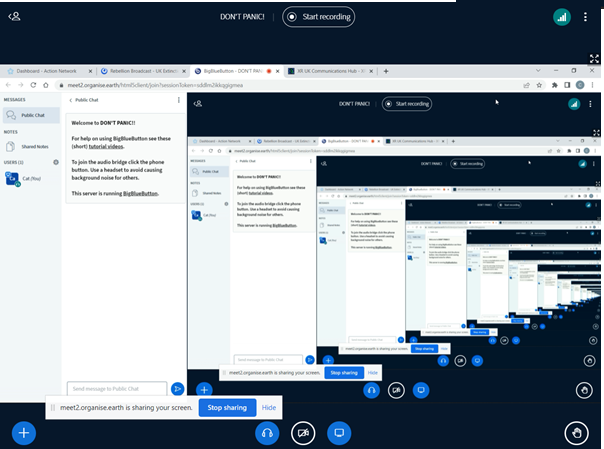The width and height of the screenshot is (604, 449).
Task: Open the outermost three-dot options menu
Action: [x=585, y=17]
